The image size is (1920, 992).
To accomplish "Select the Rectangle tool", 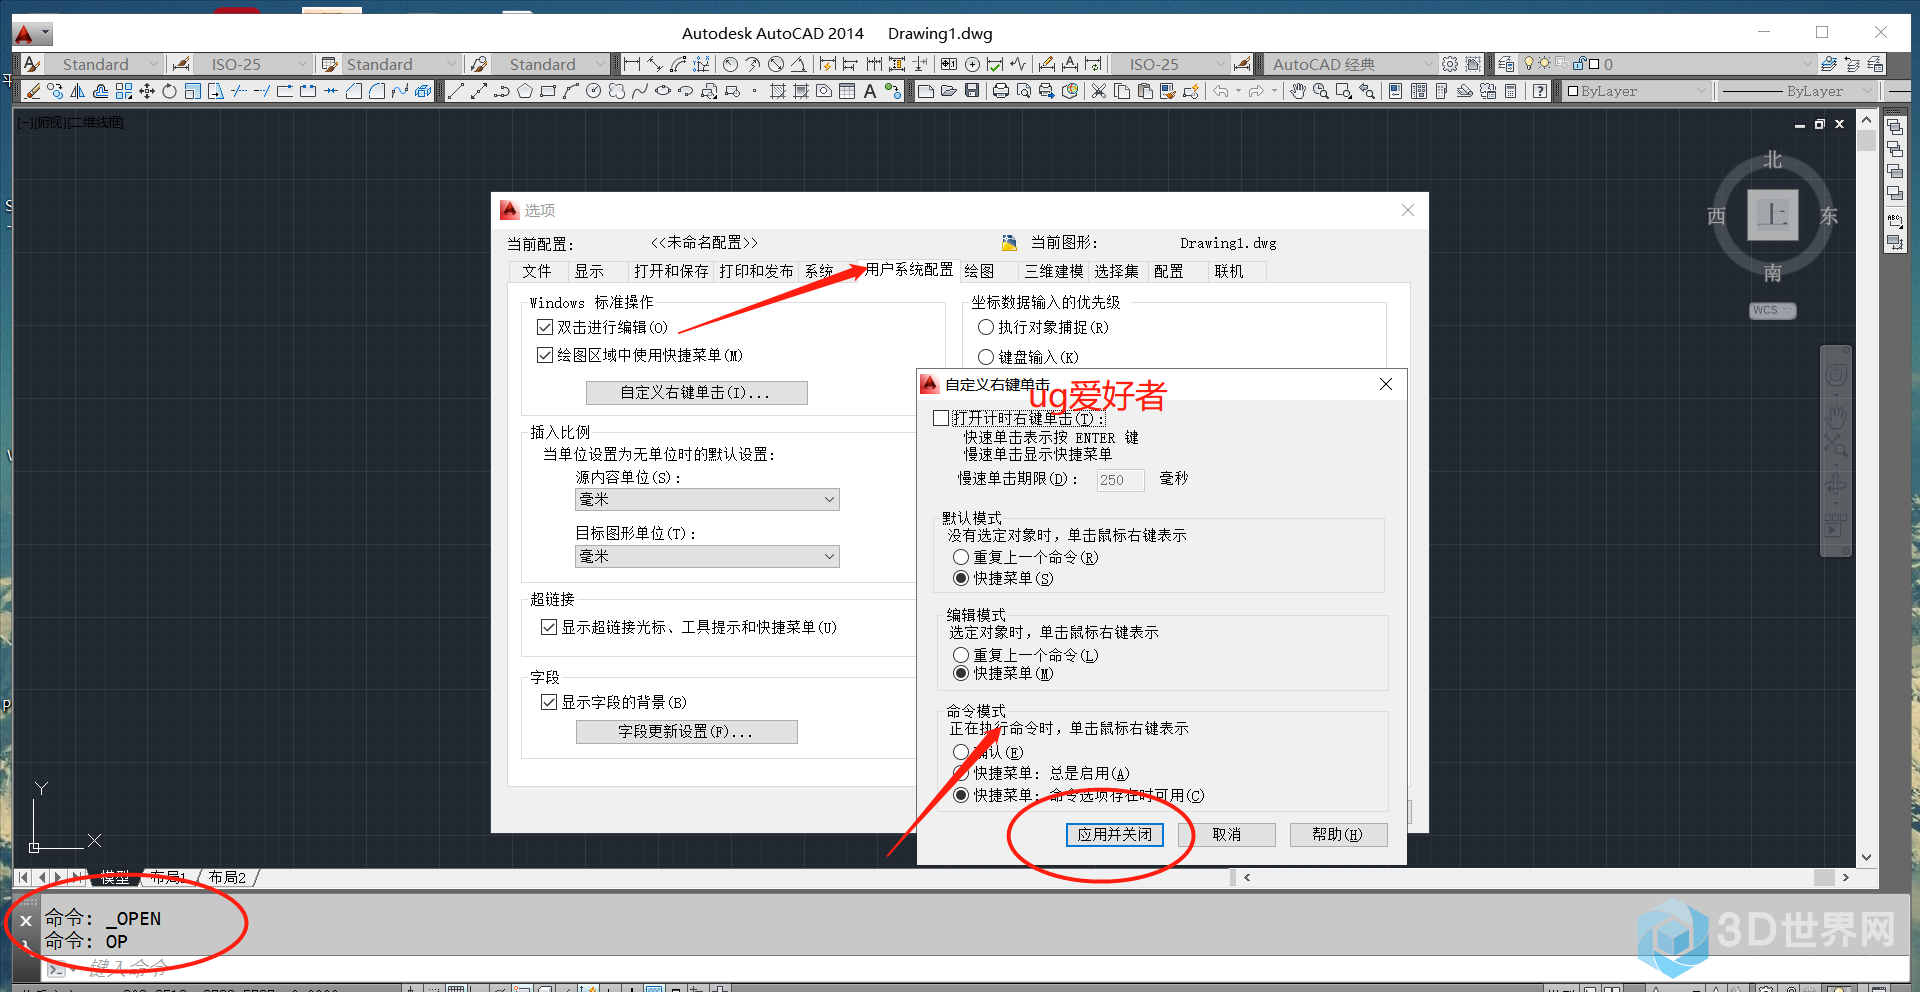I will pyautogui.click(x=547, y=91).
